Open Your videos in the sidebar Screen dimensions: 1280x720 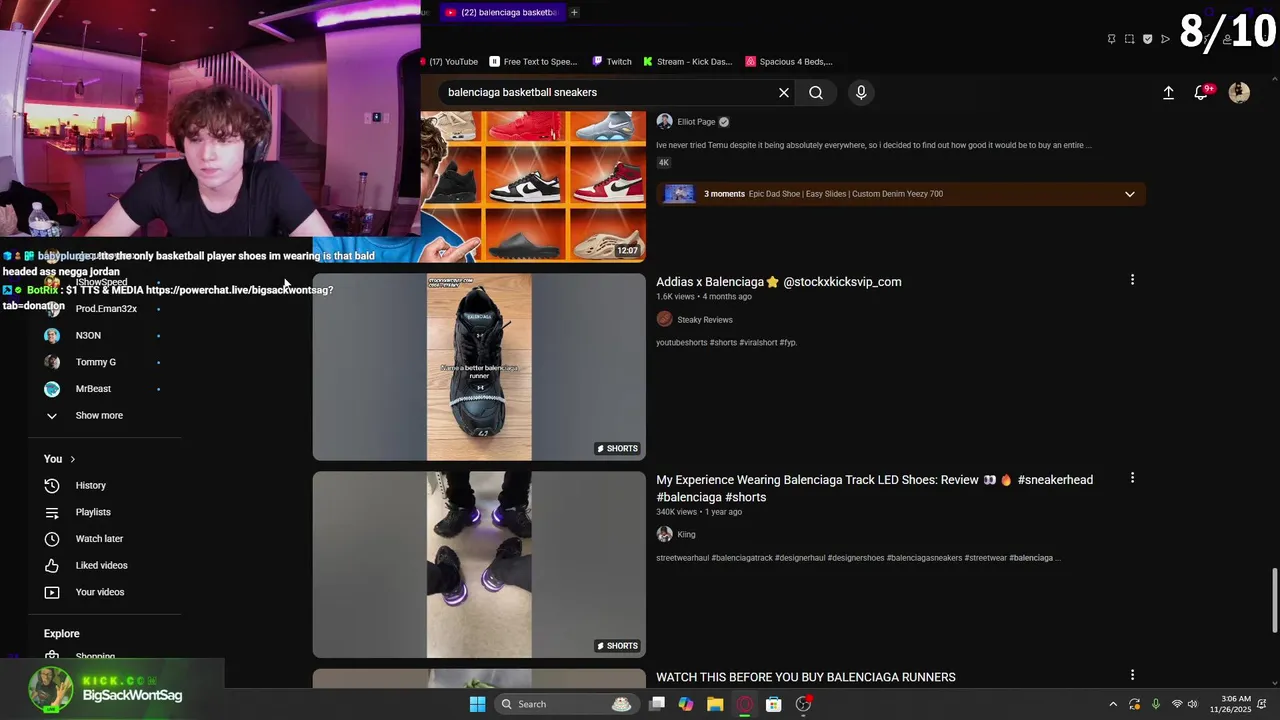click(x=100, y=592)
